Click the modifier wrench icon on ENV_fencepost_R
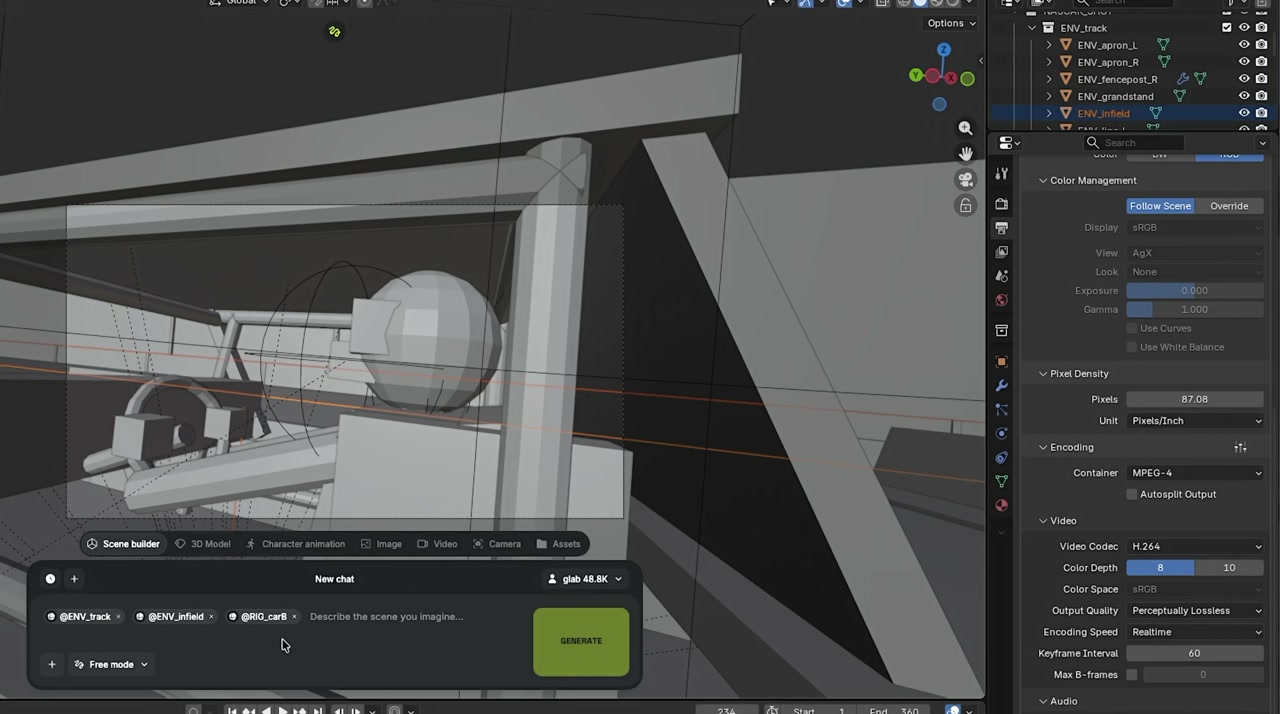Image resolution: width=1280 pixels, height=714 pixels. 1183,79
